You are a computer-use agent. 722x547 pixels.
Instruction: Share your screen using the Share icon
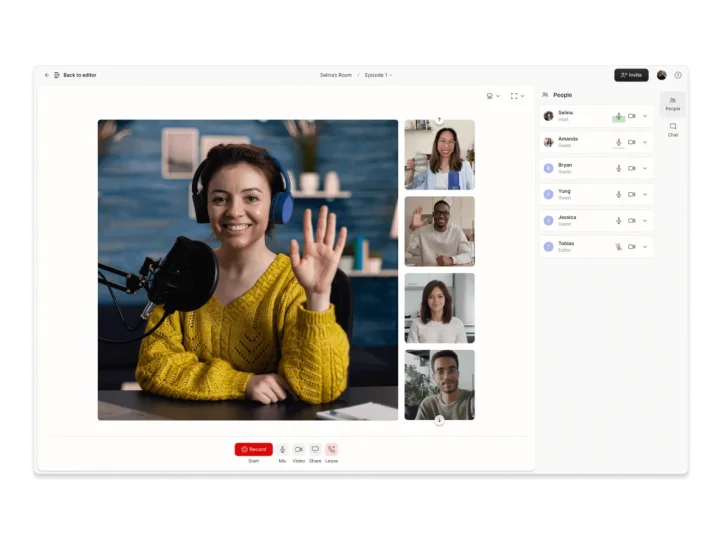pos(315,449)
